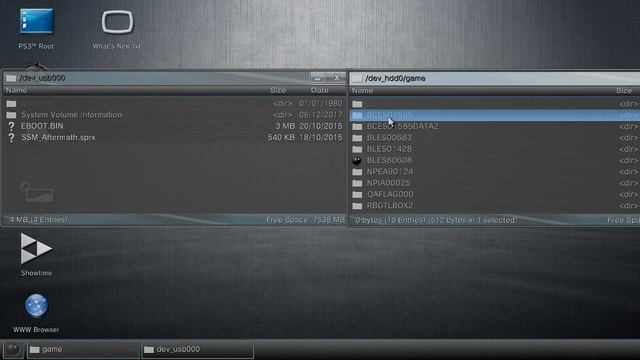Sort dev_hdd0/game list by Size column

(624, 91)
